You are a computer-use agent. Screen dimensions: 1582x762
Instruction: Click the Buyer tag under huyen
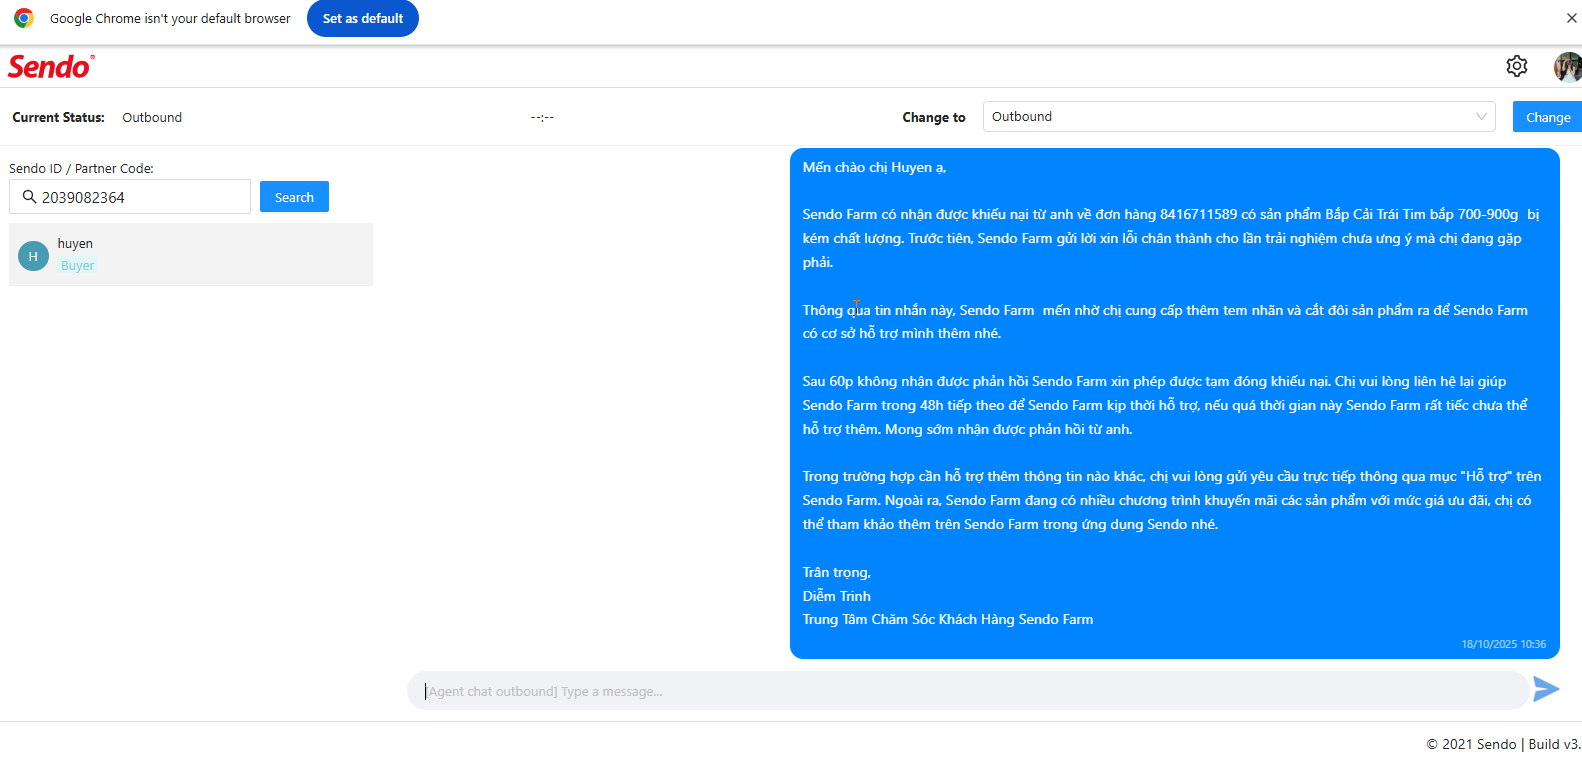pyautogui.click(x=77, y=266)
